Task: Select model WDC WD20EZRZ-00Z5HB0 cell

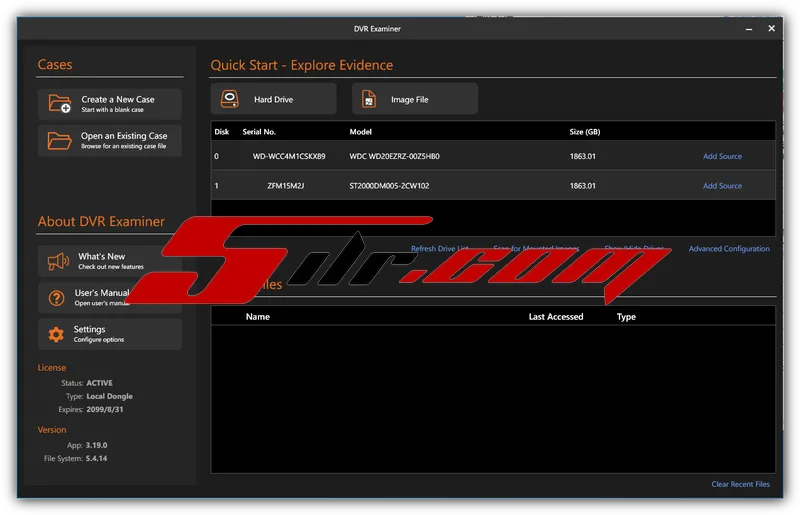Action: [x=394, y=156]
